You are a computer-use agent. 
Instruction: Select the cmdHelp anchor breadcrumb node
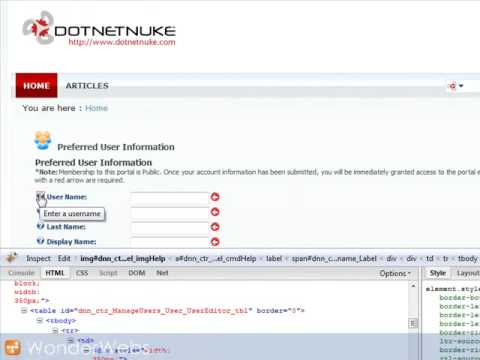tap(216, 259)
